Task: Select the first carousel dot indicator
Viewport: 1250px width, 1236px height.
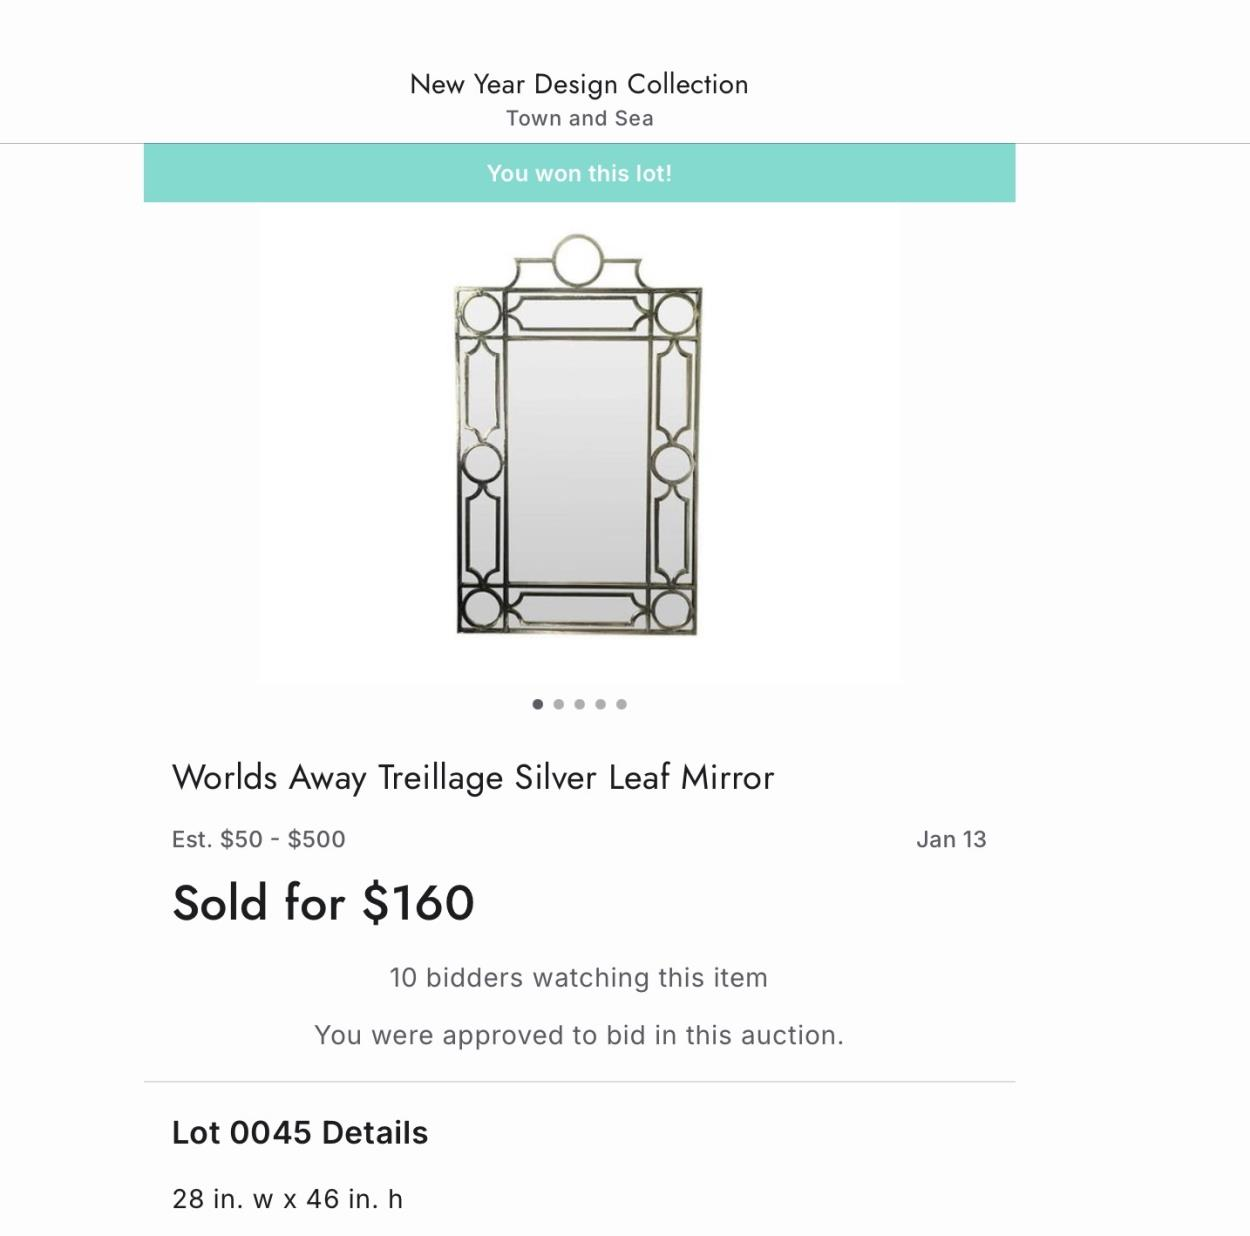Action: (x=538, y=704)
